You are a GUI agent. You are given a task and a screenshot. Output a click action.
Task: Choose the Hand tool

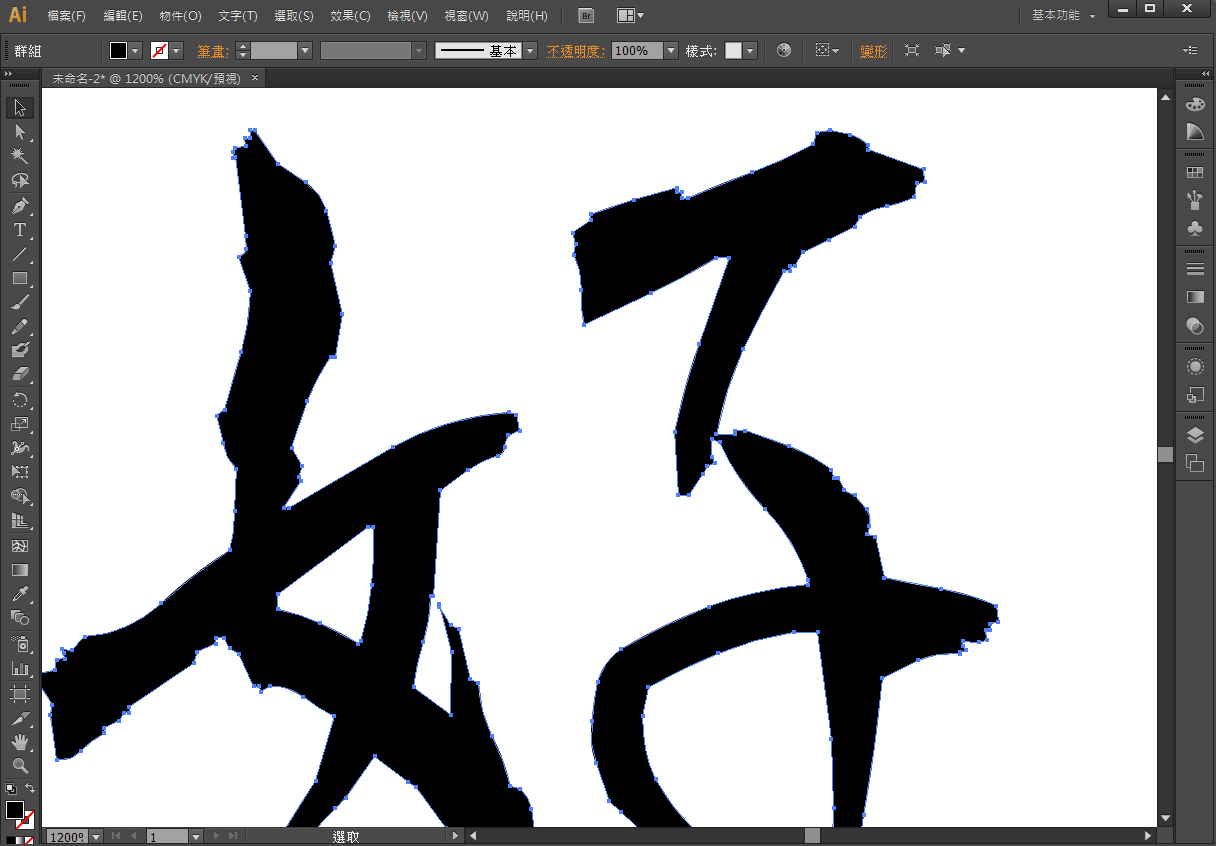(x=20, y=741)
